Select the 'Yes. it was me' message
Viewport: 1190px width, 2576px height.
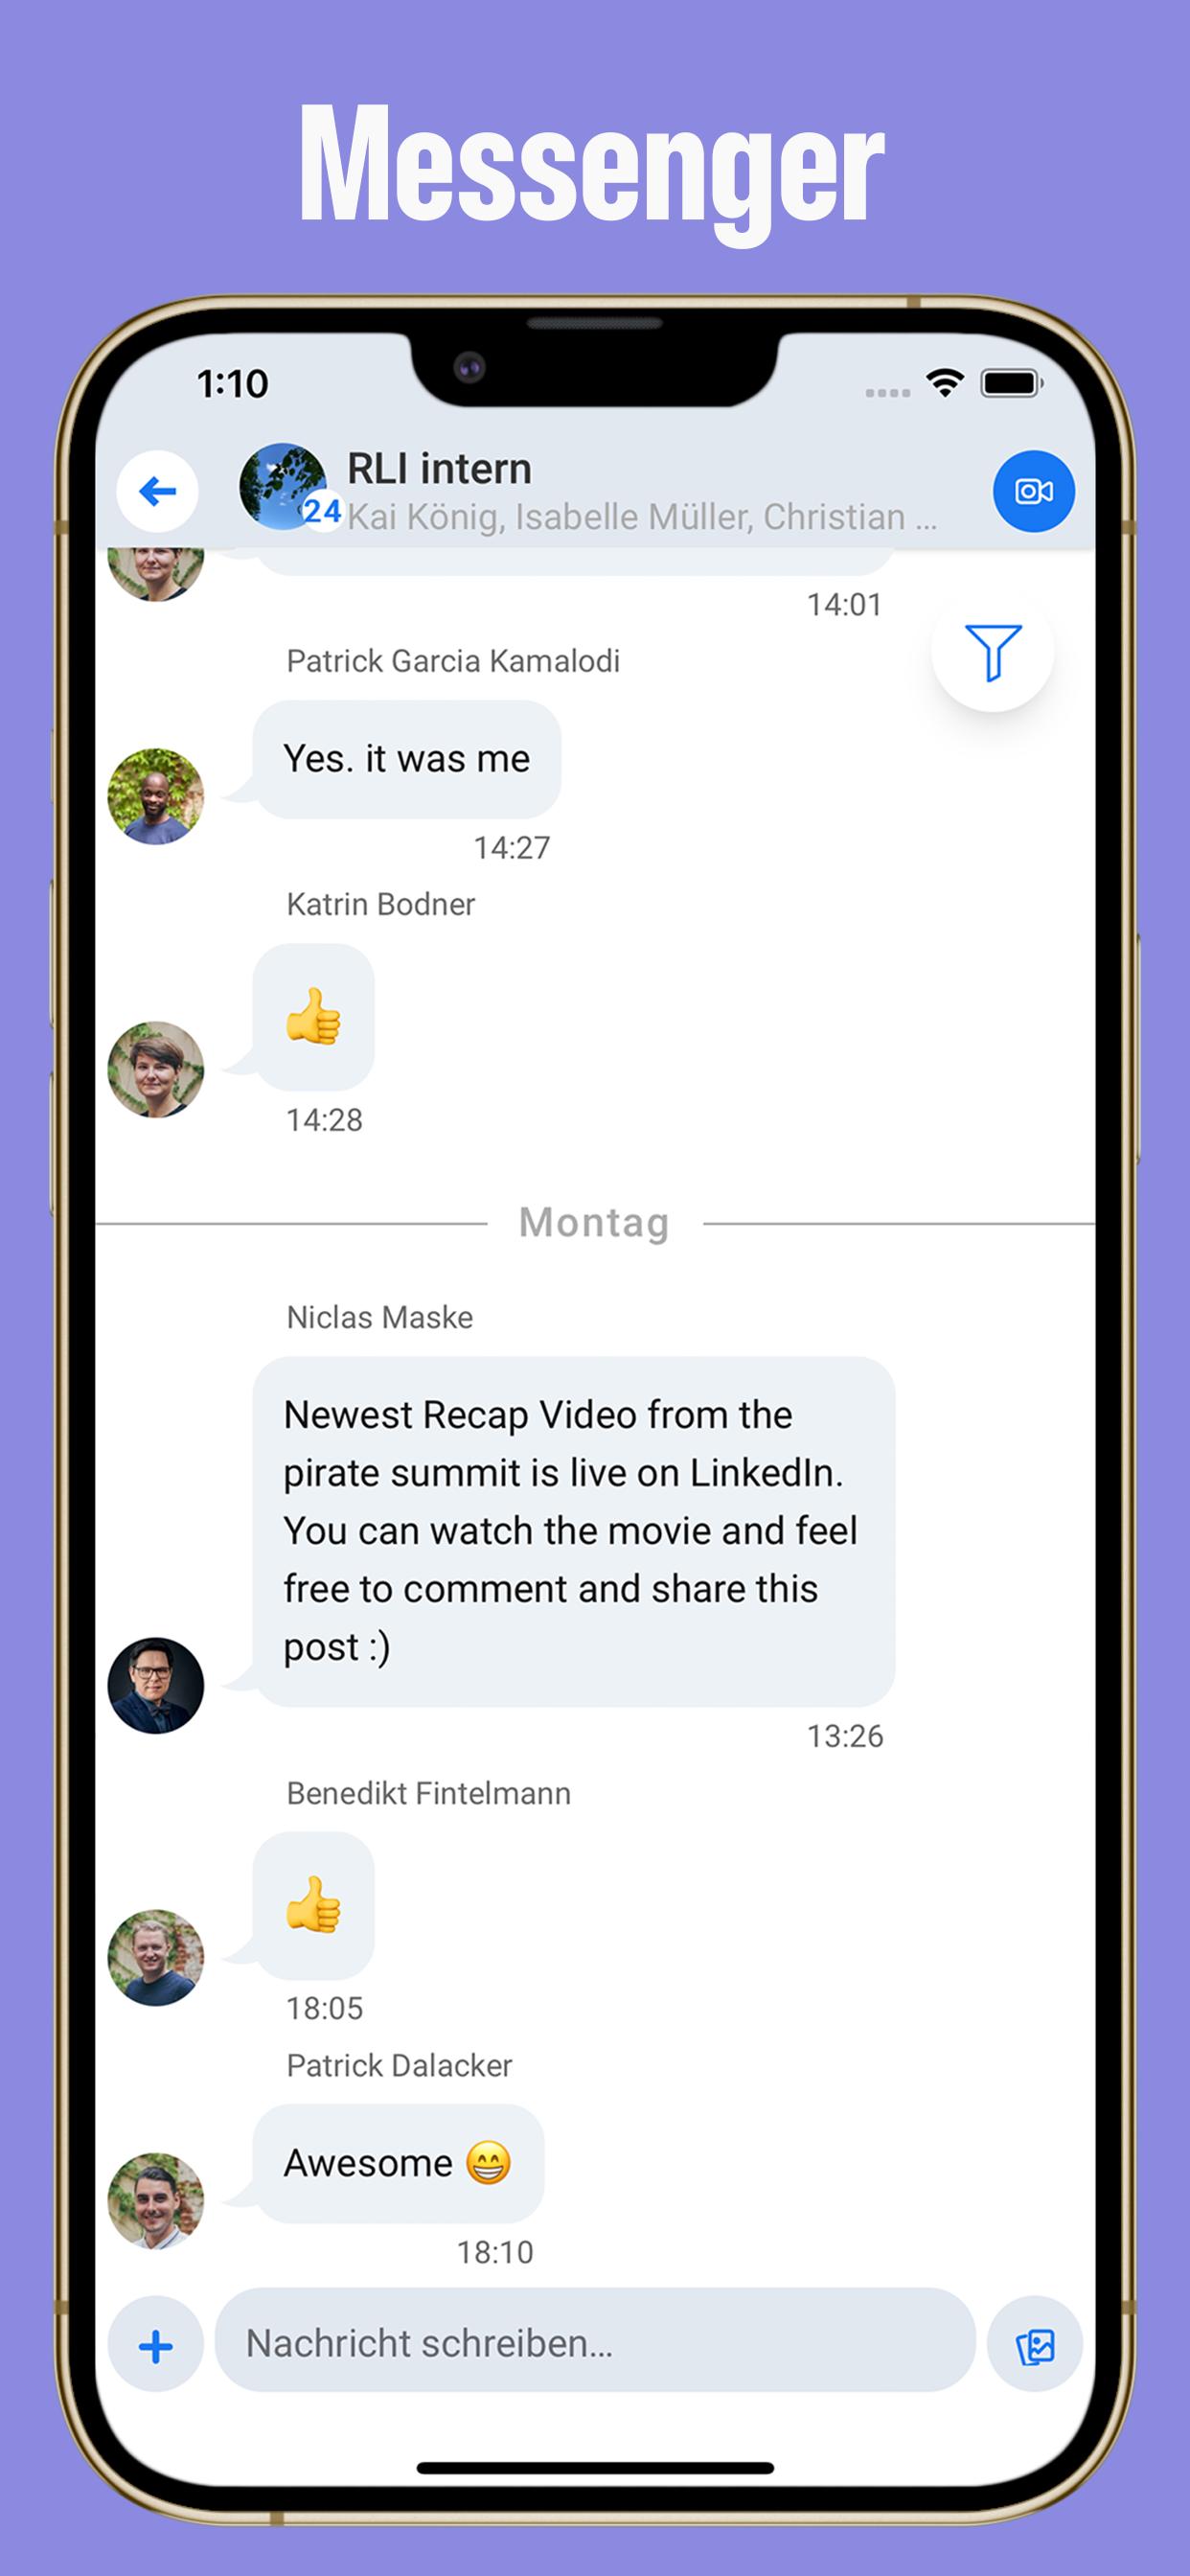406,759
